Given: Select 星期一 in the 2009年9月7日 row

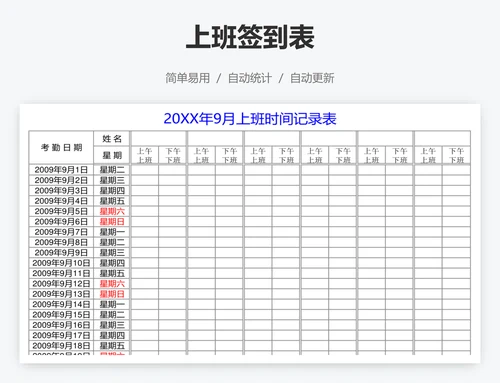Looking at the screenshot, I should 112,232.
